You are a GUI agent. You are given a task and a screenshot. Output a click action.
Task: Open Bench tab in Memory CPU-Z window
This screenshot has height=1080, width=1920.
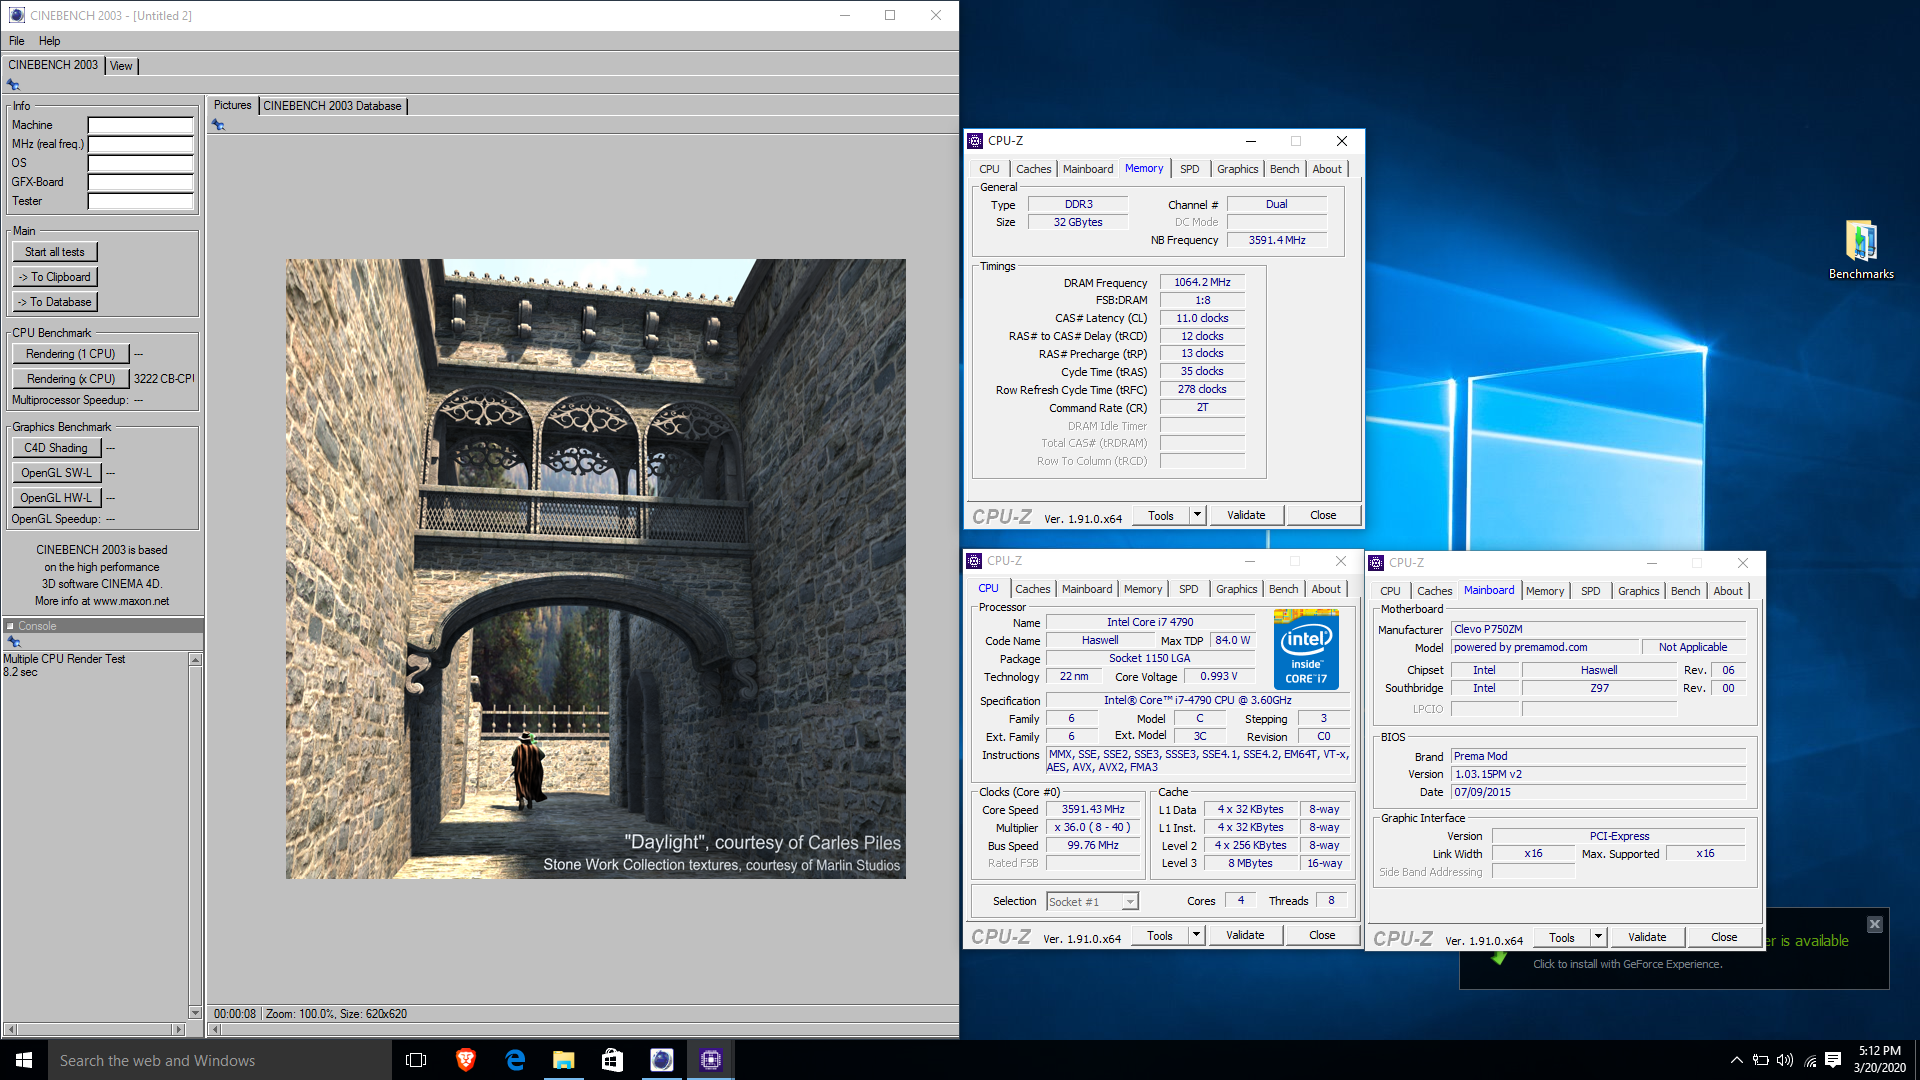click(x=1284, y=169)
